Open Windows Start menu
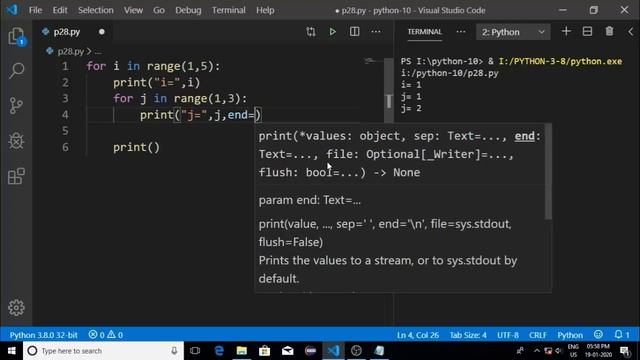Screen dimensions: 640x360 point(11,351)
